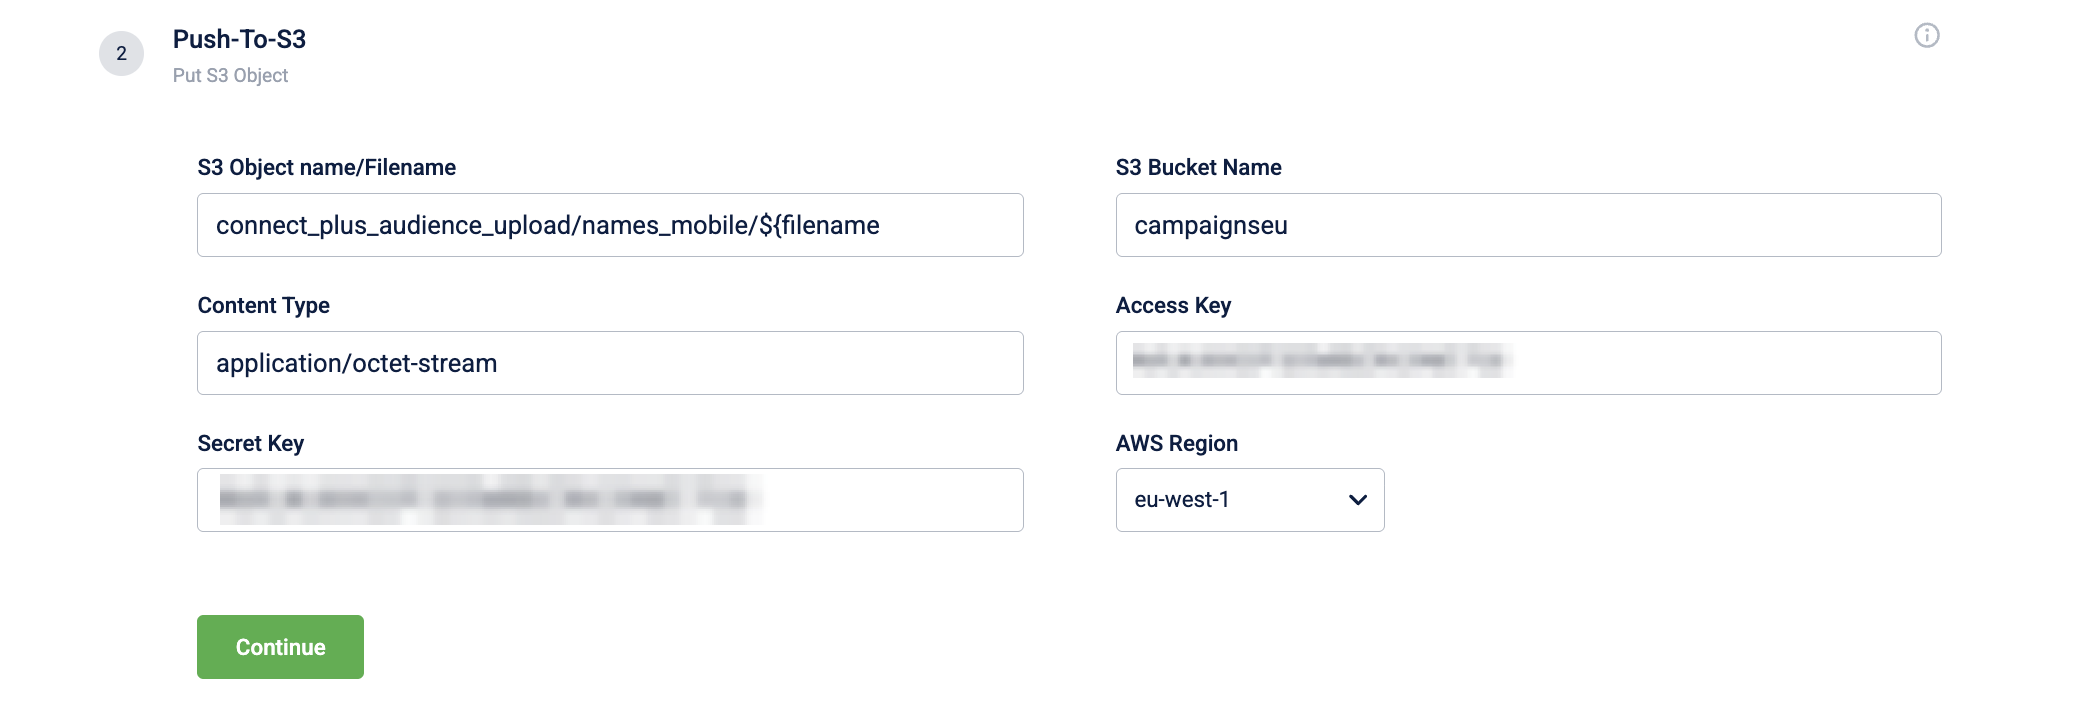The image size is (2076, 708).
Task: Click the eu-west-1 region value text
Action: coord(1181,500)
